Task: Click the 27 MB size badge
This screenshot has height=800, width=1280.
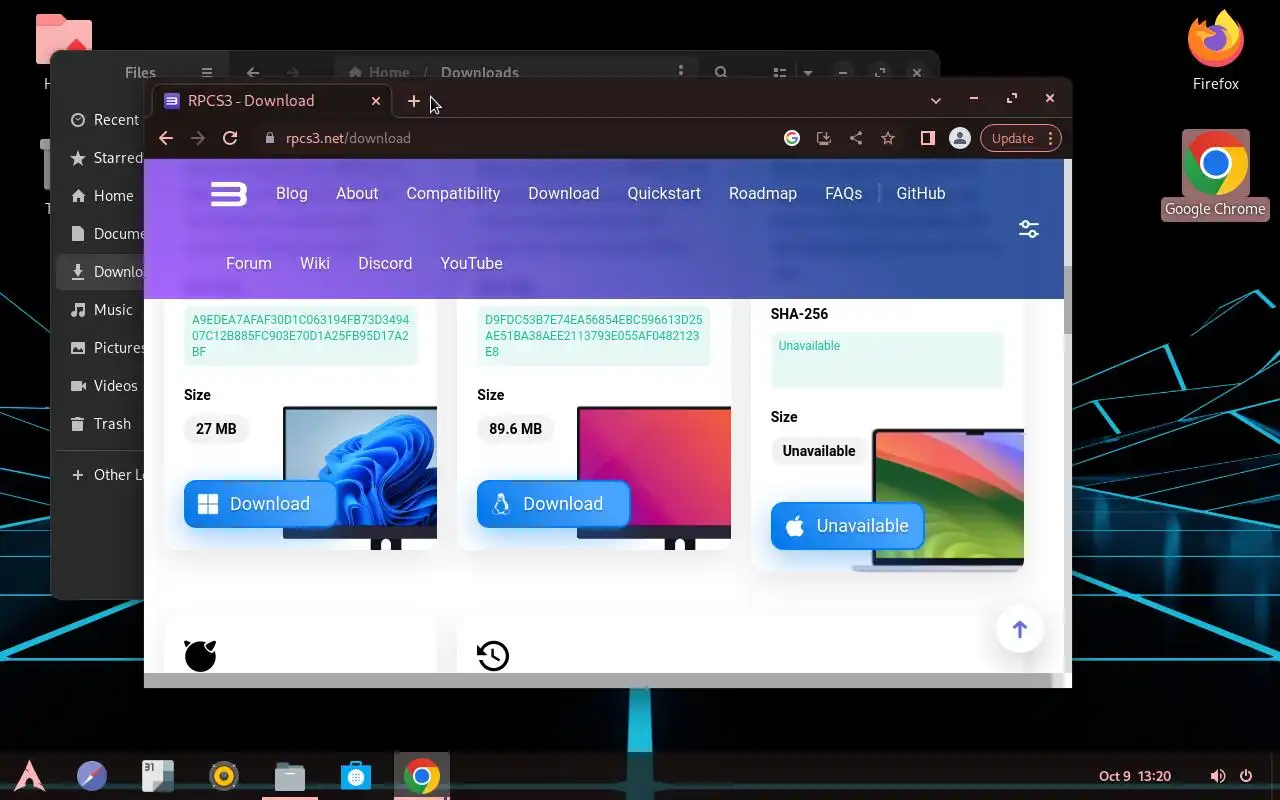Action: [216, 429]
